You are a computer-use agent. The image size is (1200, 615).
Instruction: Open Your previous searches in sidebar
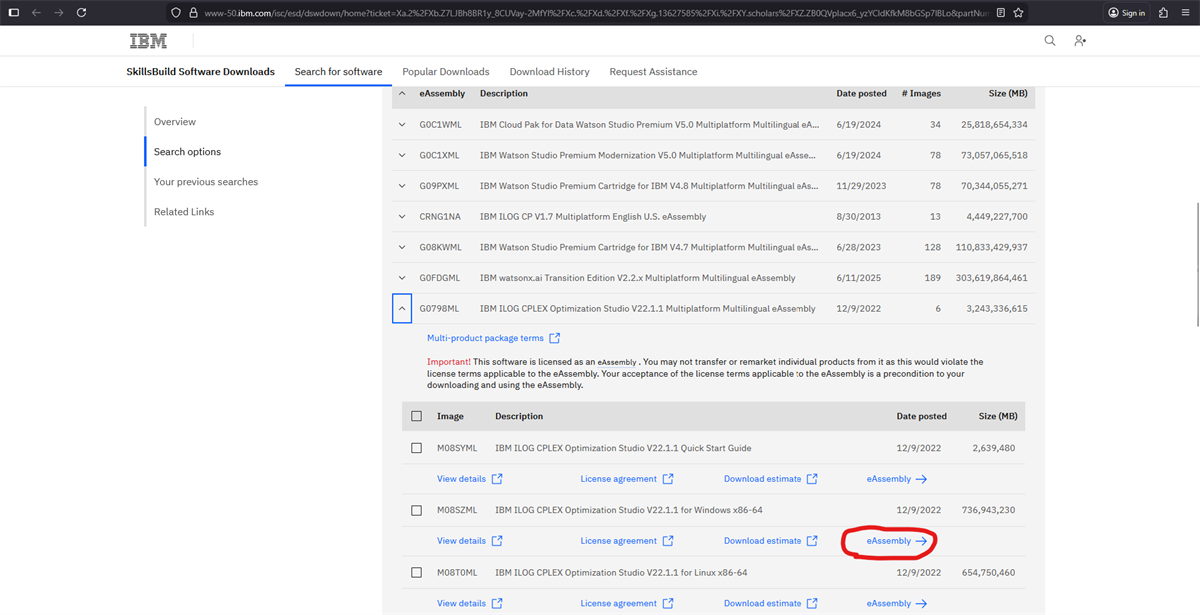click(x=206, y=182)
